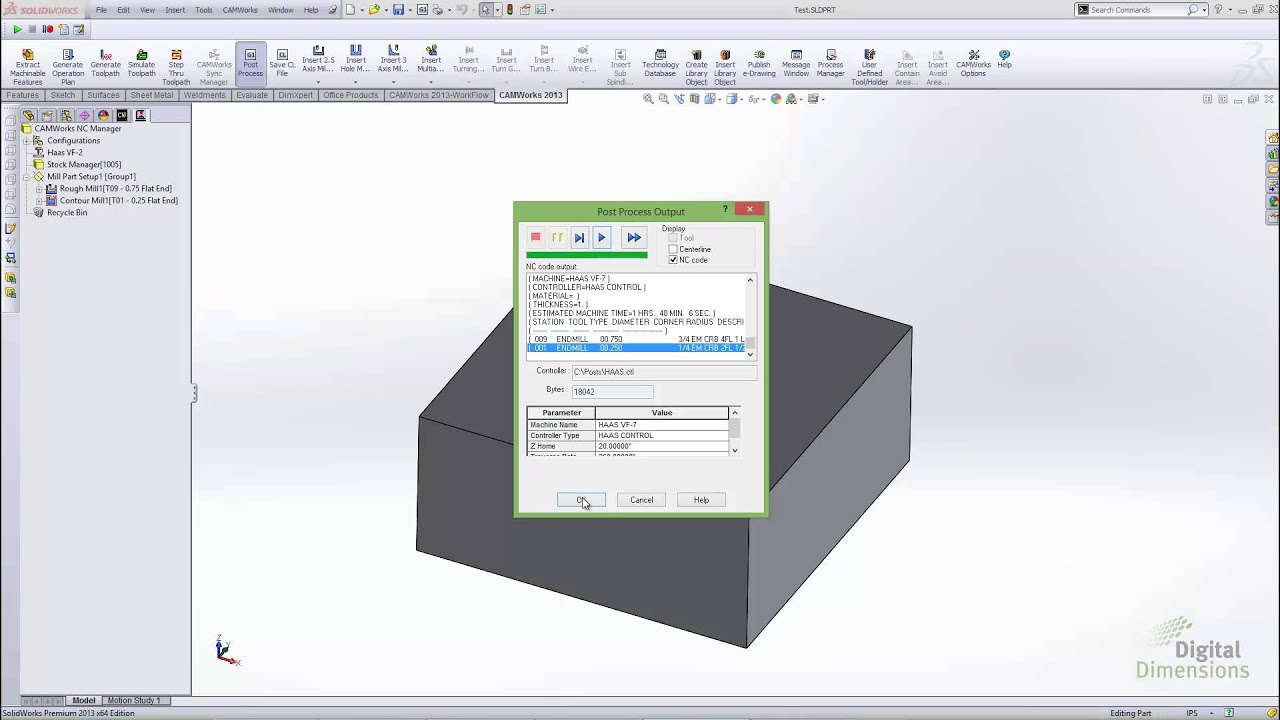
Task: Open the Insert menu
Action: [175, 10]
